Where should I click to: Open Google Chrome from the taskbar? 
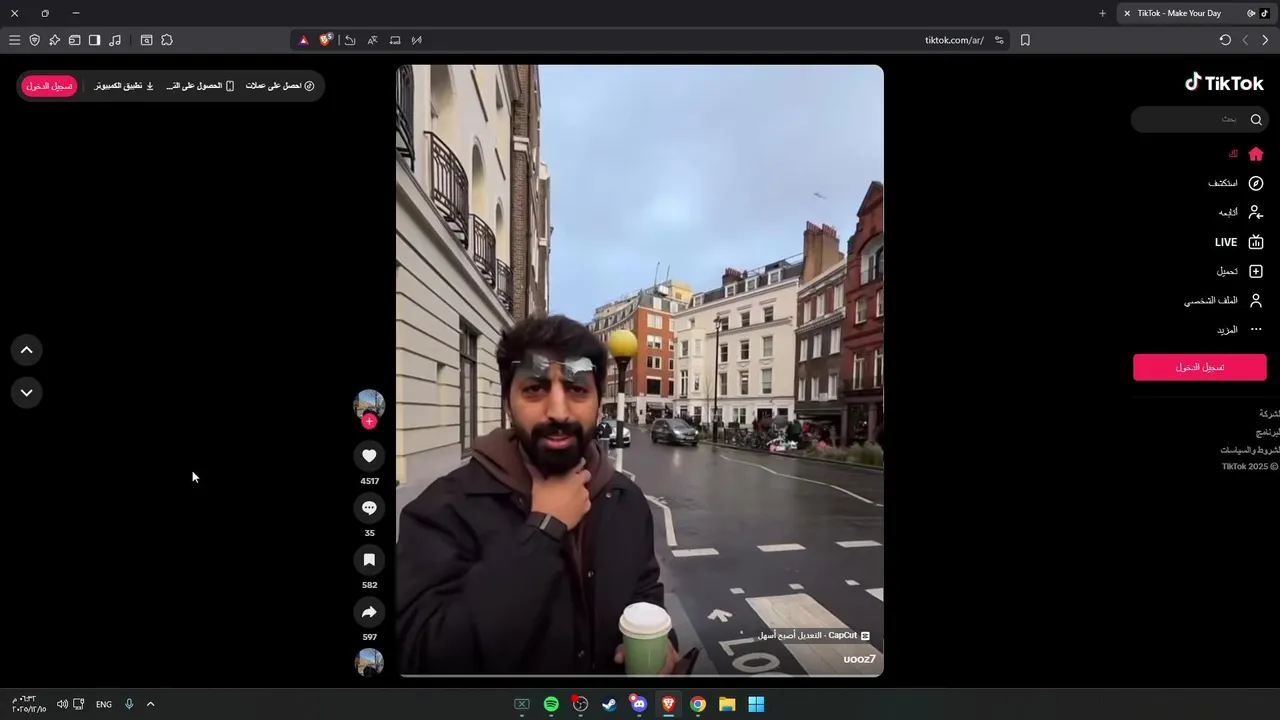[698, 704]
